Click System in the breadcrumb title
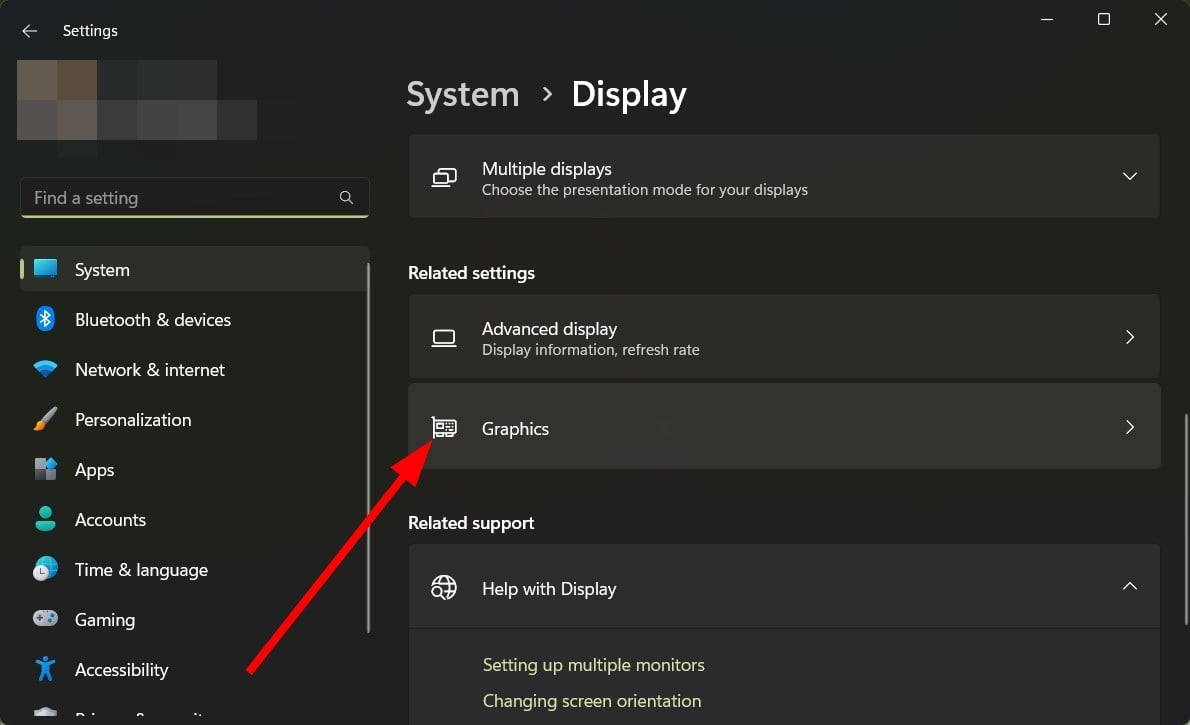This screenshot has height=725, width=1190. 463,95
